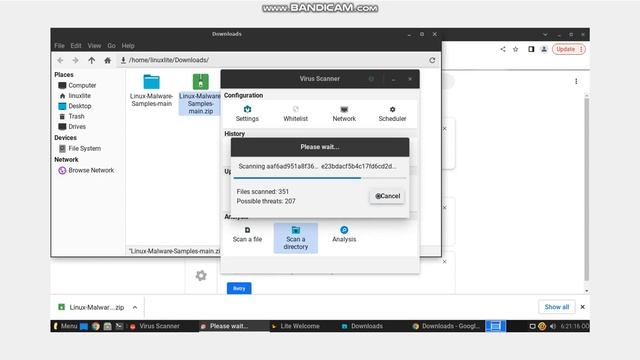Click the Possible threats: 207 text
640x360 pixels.
click(x=266, y=201)
